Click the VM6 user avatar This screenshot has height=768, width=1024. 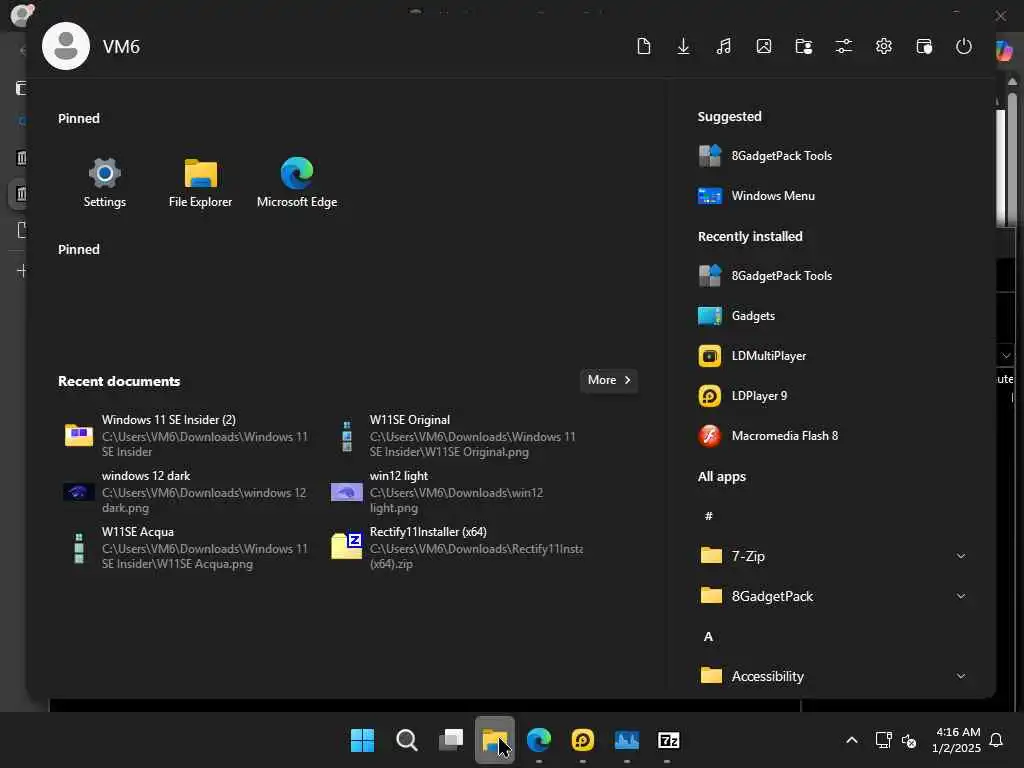pyautogui.click(x=65, y=46)
